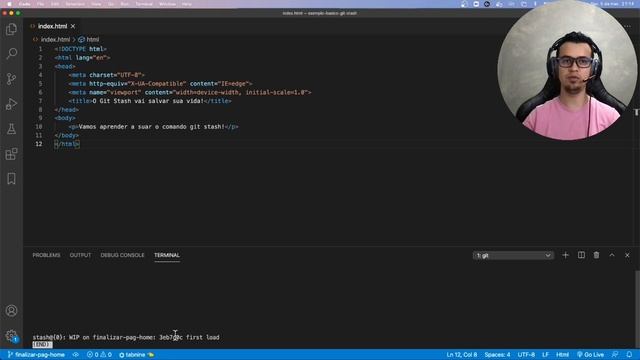Screen dimensions: 640x360
Task: Switch to the OUTPUT panel tab
Action: tap(80, 255)
